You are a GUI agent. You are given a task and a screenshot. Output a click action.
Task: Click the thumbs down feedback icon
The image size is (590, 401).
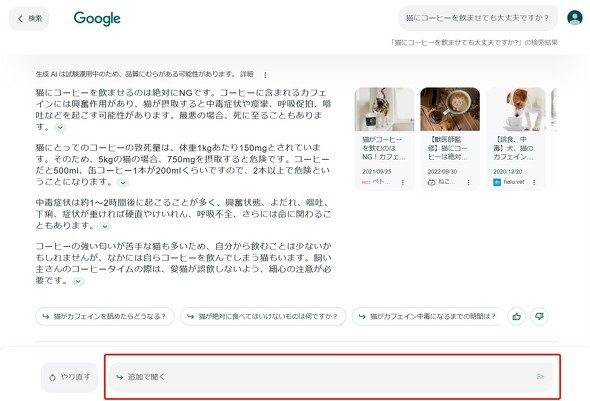click(539, 316)
